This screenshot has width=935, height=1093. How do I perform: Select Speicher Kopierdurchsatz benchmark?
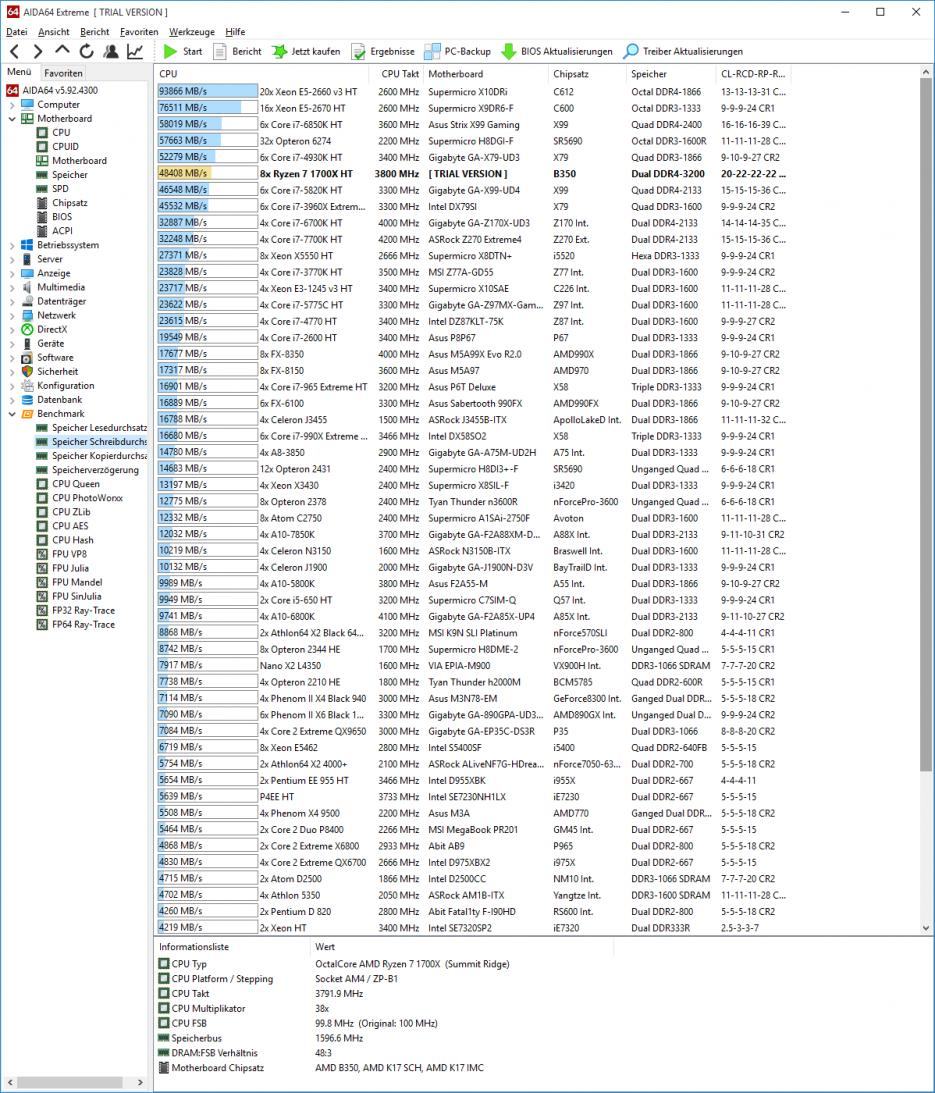(99, 455)
